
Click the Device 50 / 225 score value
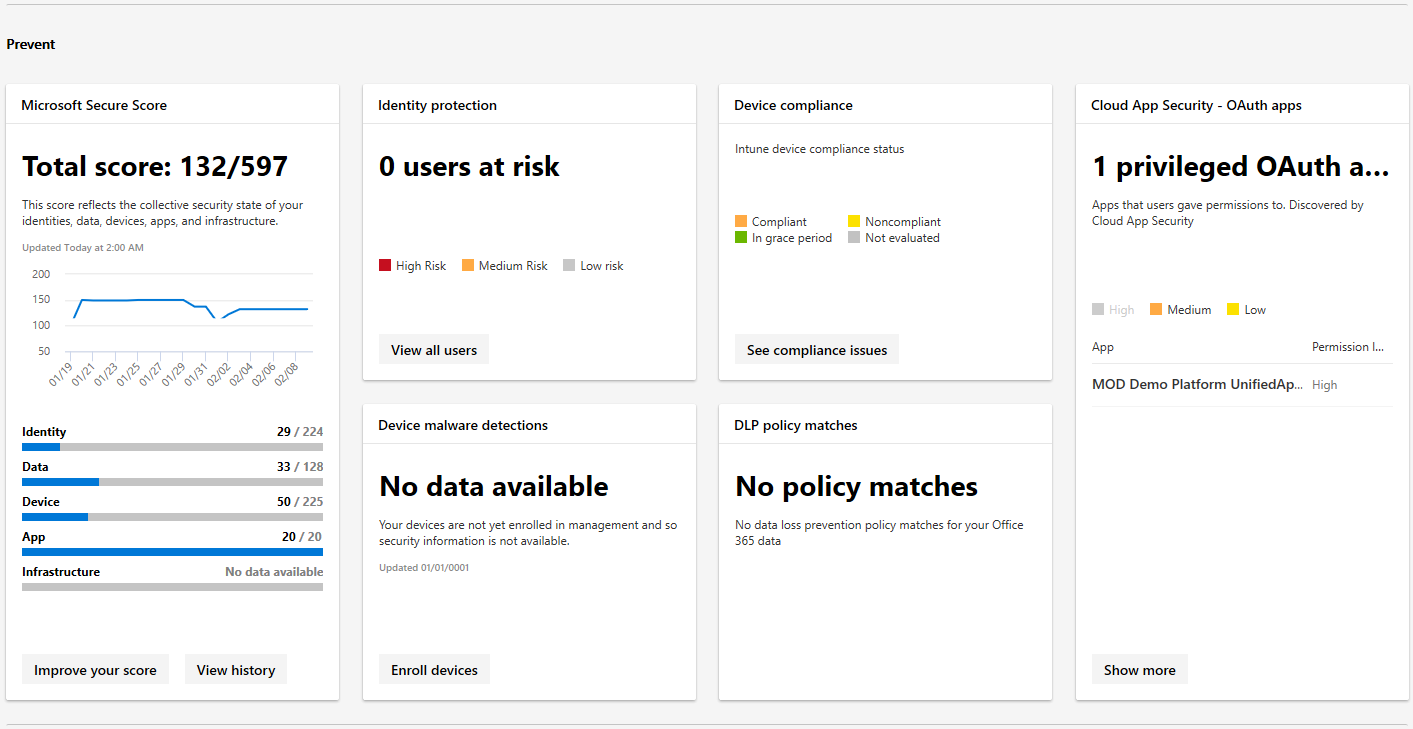click(300, 502)
